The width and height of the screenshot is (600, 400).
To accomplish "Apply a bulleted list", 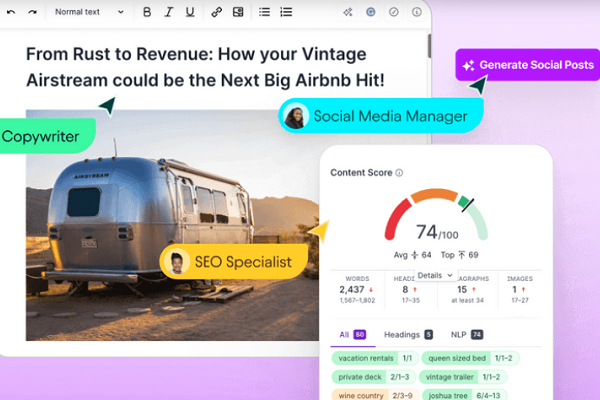I will pyautogui.click(x=264, y=12).
